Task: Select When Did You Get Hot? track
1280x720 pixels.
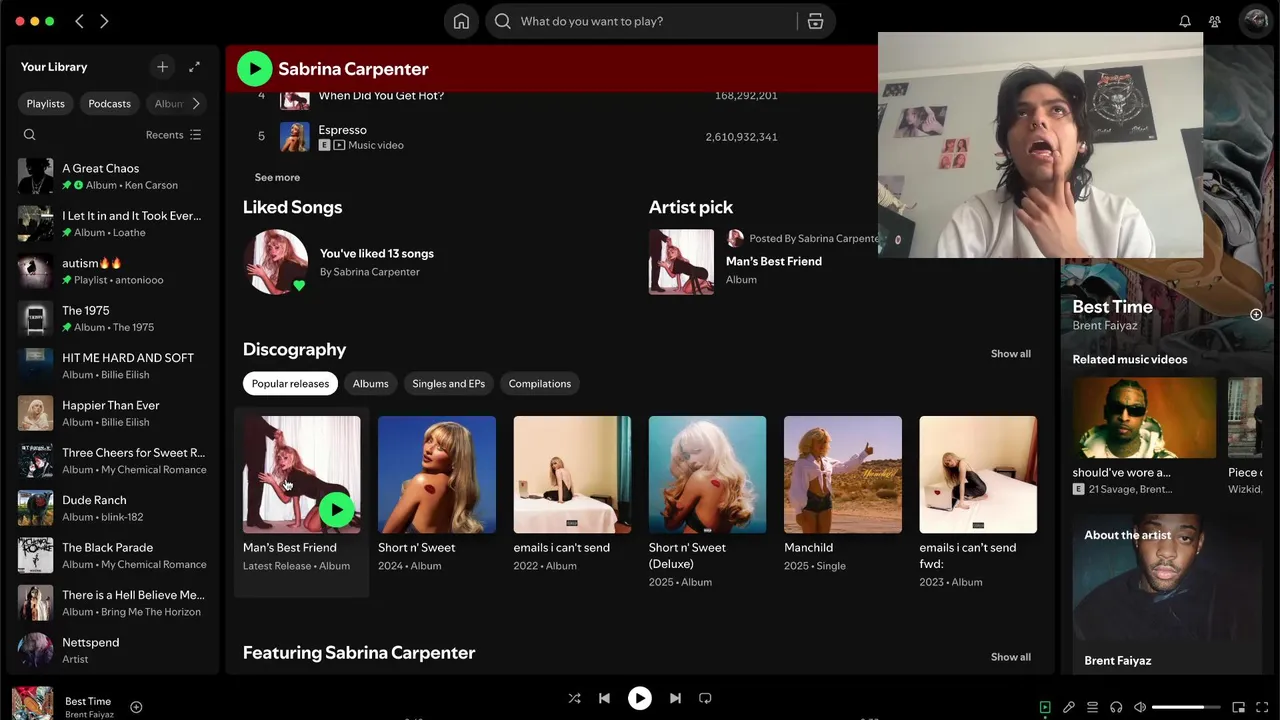Action: click(x=381, y=96)
